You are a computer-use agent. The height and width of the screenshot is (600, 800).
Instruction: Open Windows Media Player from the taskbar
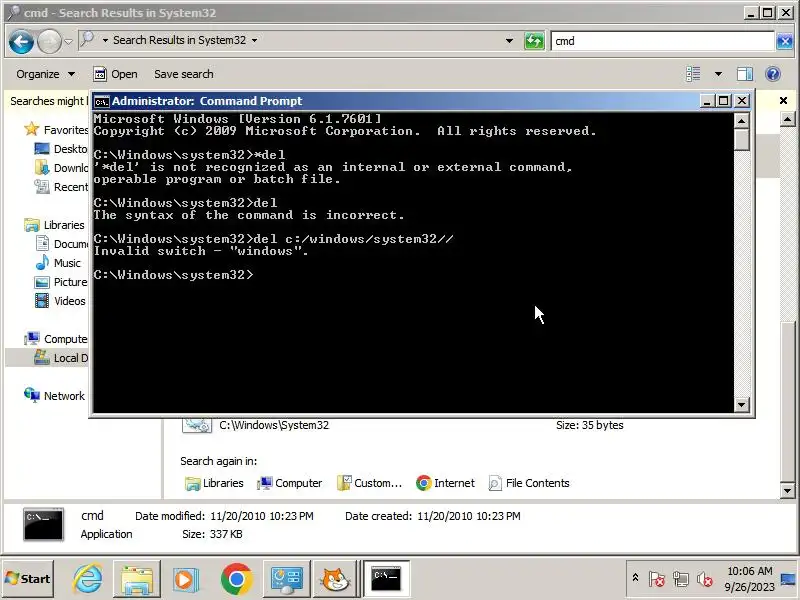click(186, 579)
